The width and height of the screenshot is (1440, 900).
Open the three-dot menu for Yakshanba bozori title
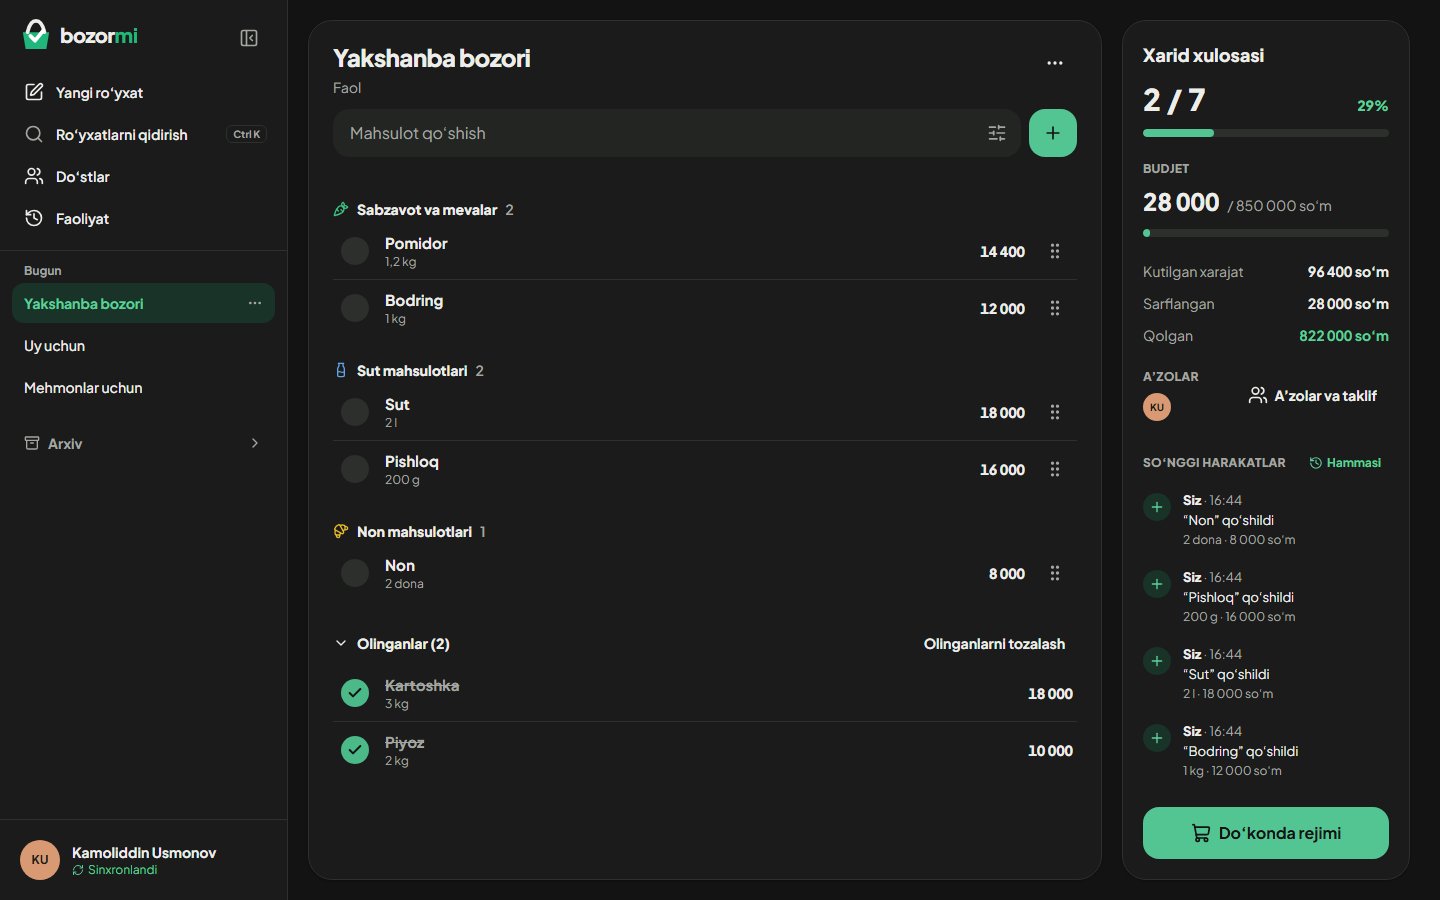click(1054, 63)
